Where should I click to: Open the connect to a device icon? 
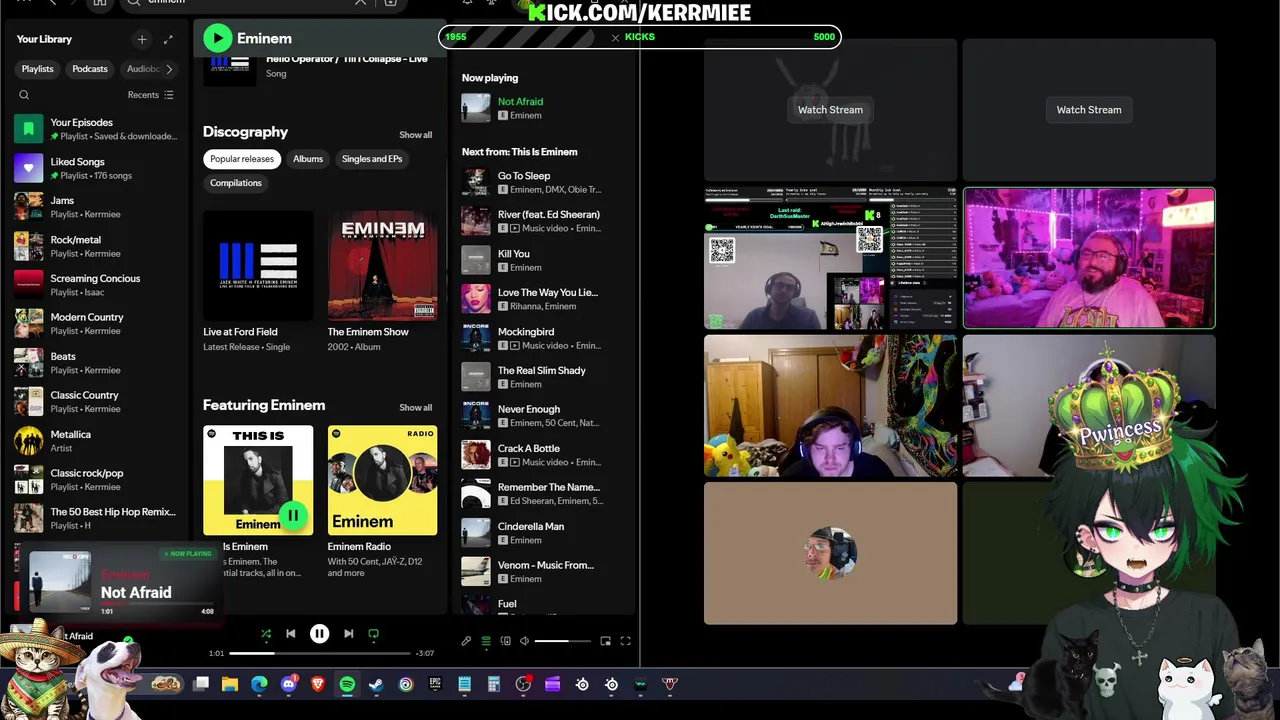click(506, 641)
